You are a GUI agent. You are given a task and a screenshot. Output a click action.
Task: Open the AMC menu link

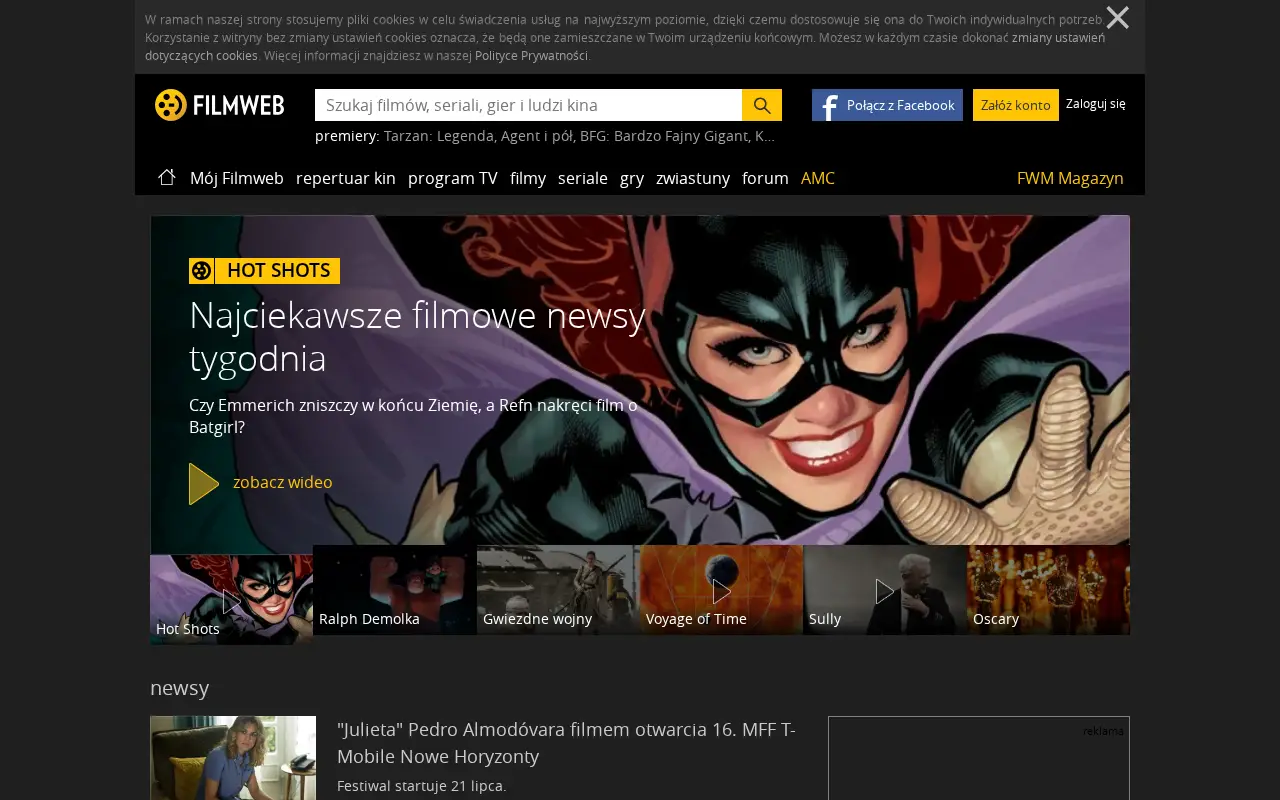click(x=818, y=178)
